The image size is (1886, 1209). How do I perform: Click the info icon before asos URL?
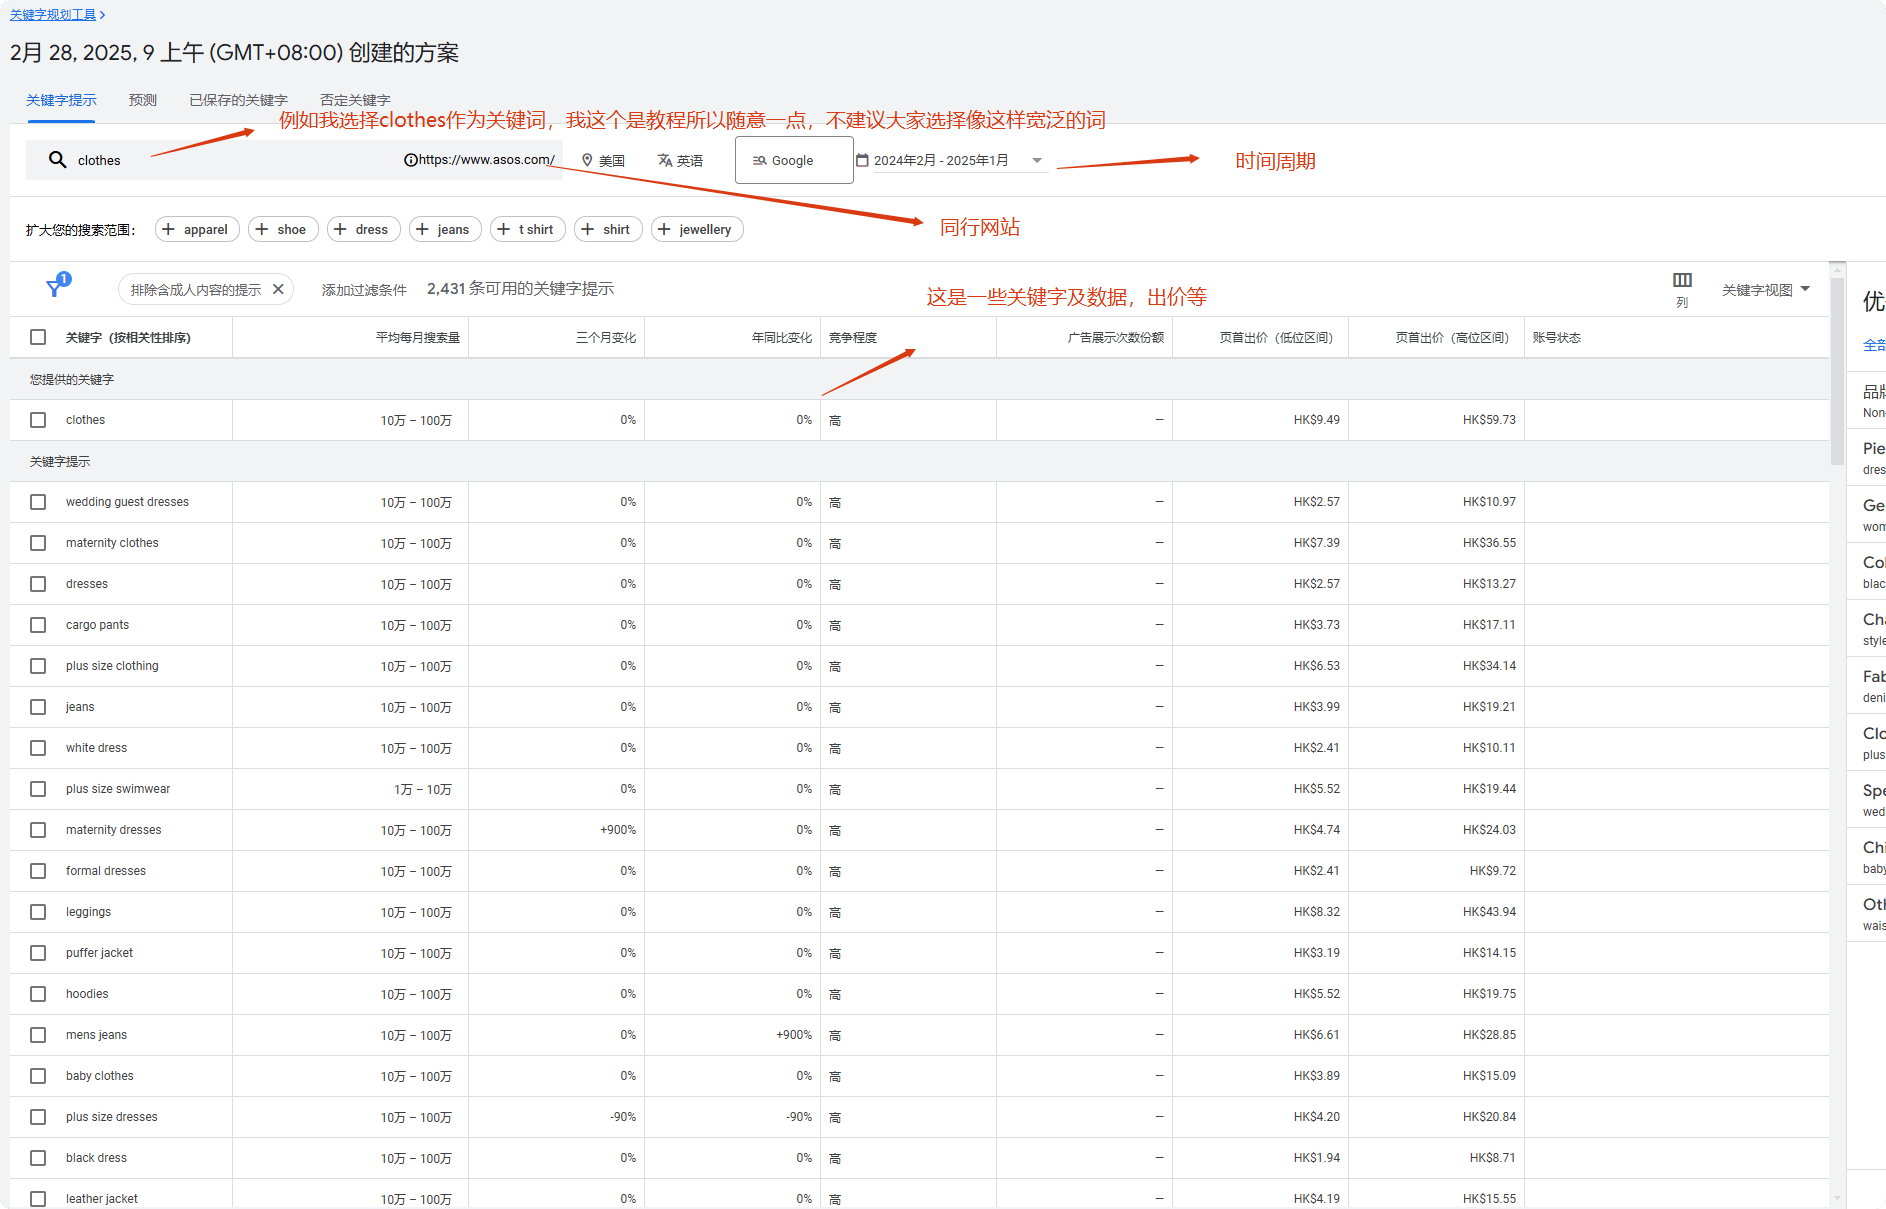[x=410, y=160]
